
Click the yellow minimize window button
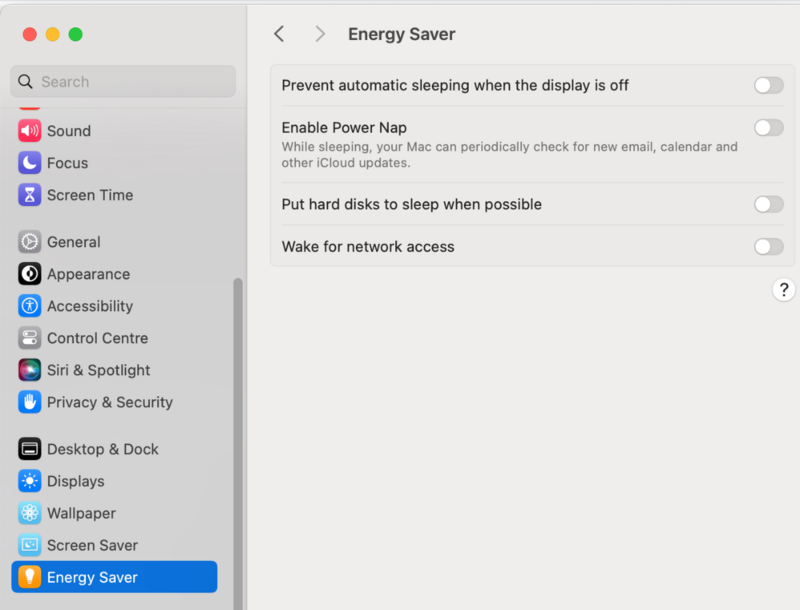click(53, 34)
